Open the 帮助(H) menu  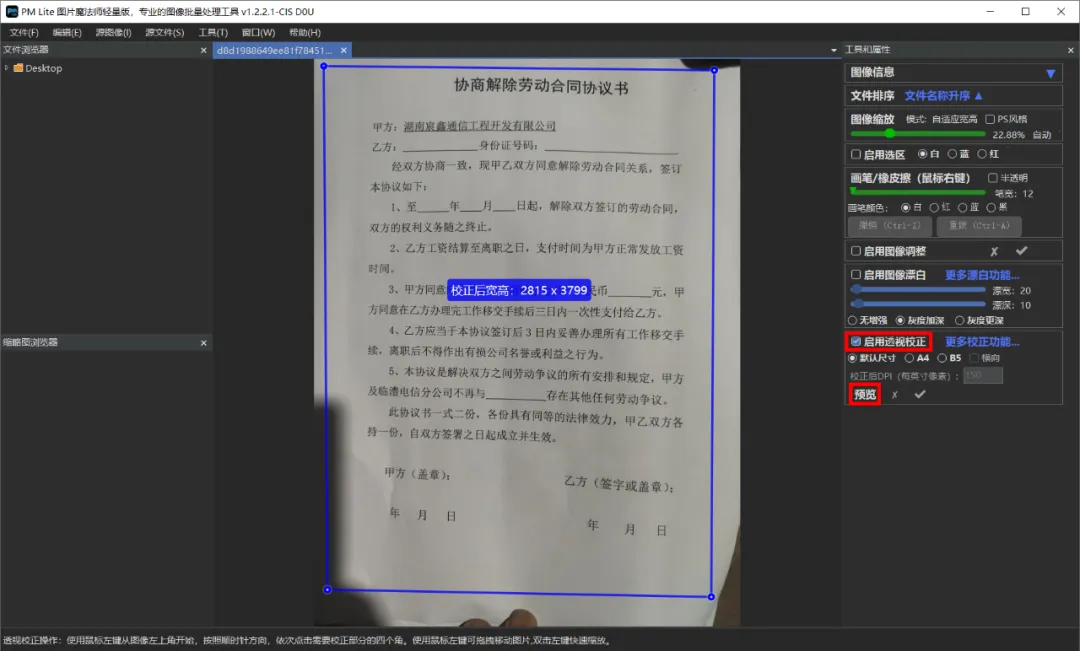(x=304, y=32)
